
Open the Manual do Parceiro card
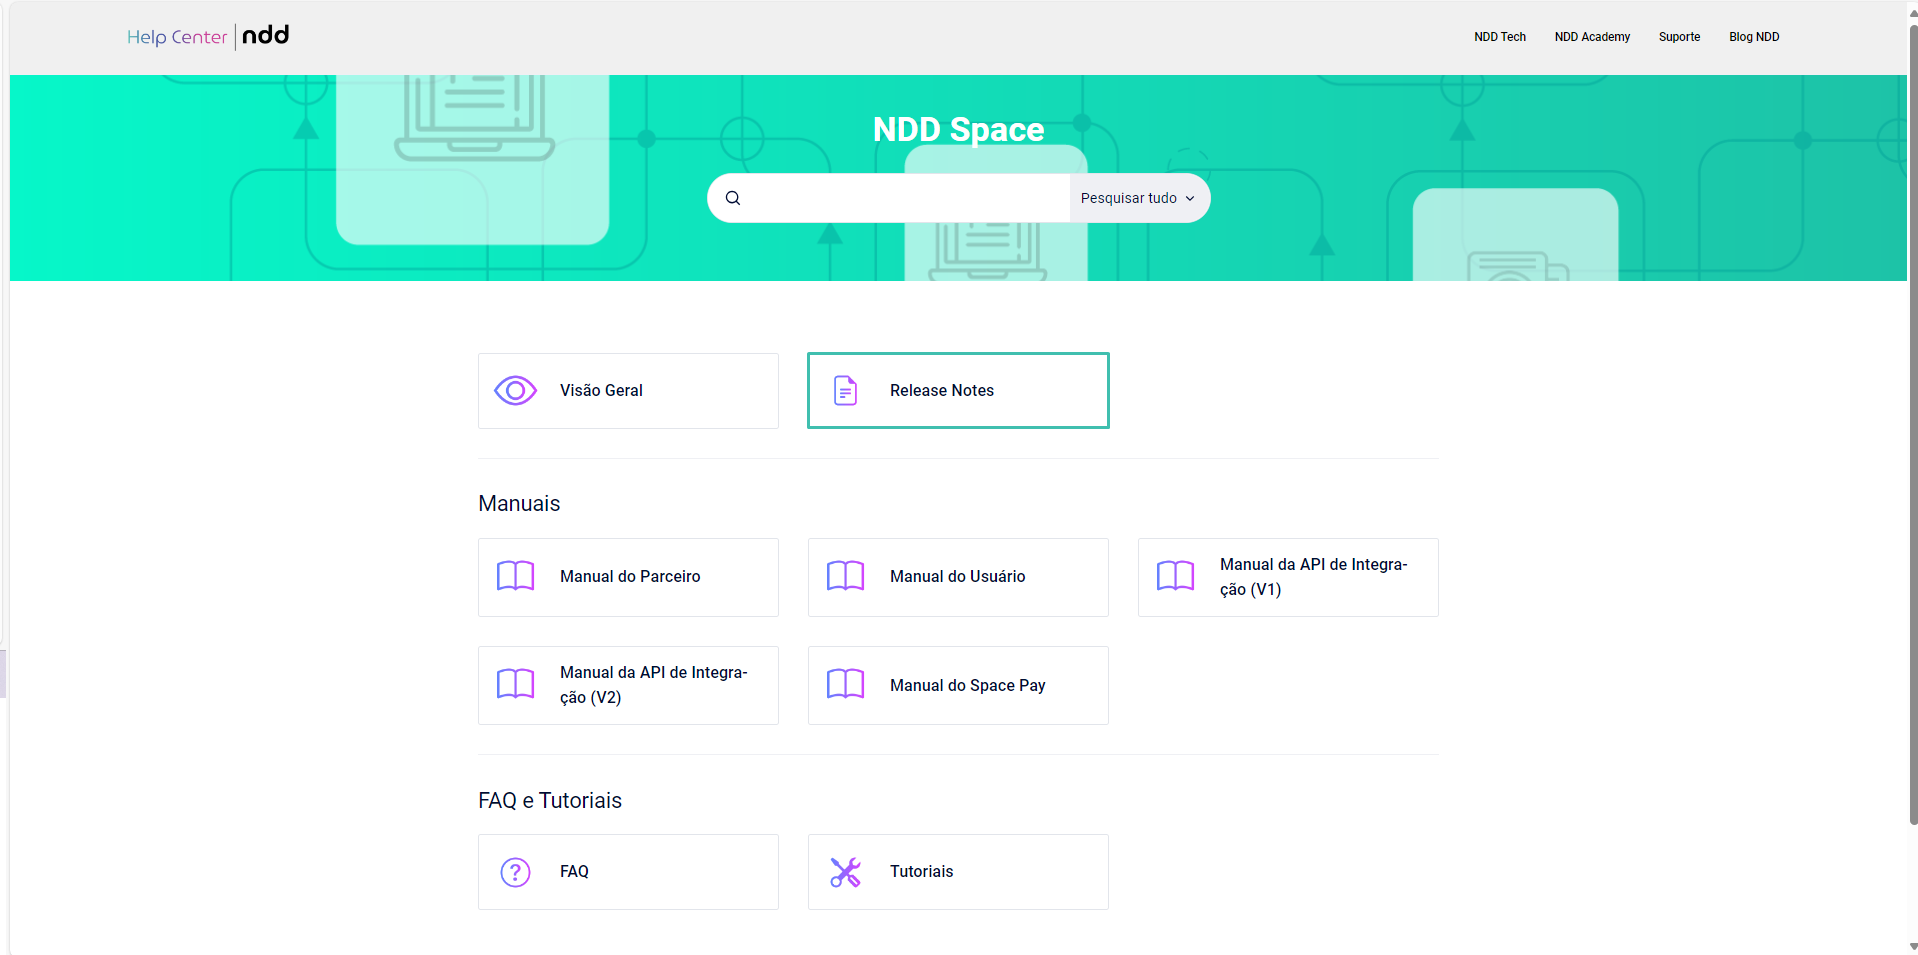pos(628,577)
